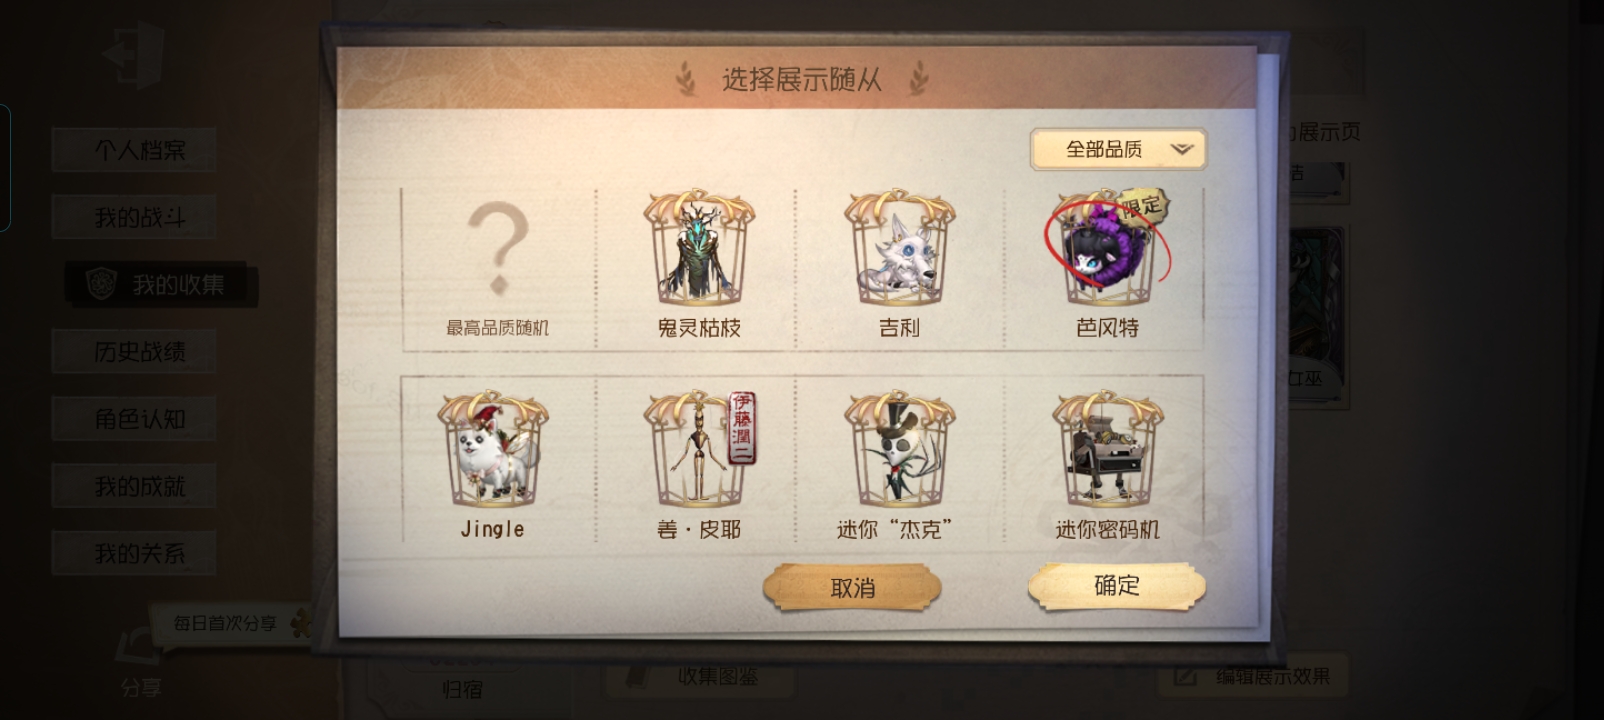Image resolution: width=1604 pixels, height=720 pixels.
Task: Select the Jingle dog pet icon
Action: click(493, 450)
